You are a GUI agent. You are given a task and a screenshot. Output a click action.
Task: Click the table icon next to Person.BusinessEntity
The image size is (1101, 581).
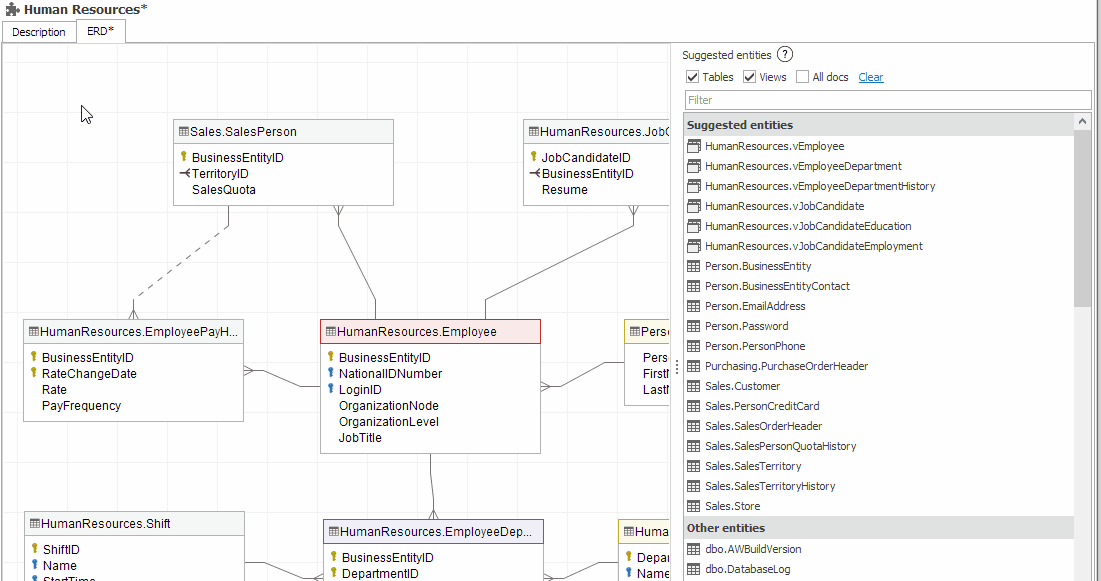(694, 266)
